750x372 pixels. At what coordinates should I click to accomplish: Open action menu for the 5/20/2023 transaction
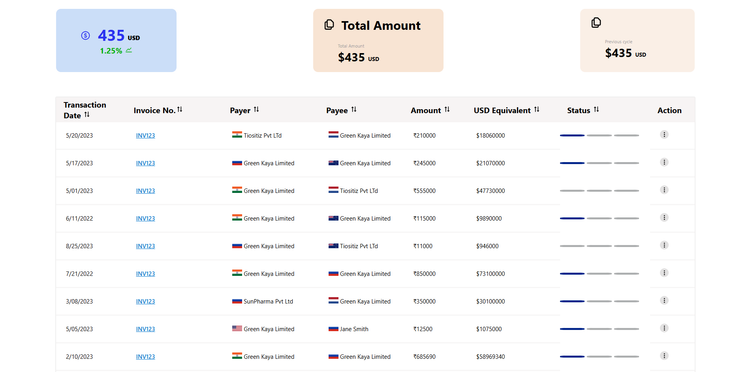[664, 134]
